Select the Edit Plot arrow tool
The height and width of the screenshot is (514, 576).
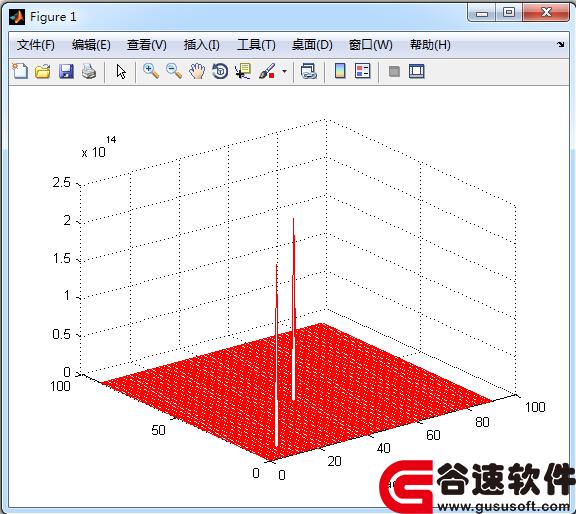coord(121,71)
